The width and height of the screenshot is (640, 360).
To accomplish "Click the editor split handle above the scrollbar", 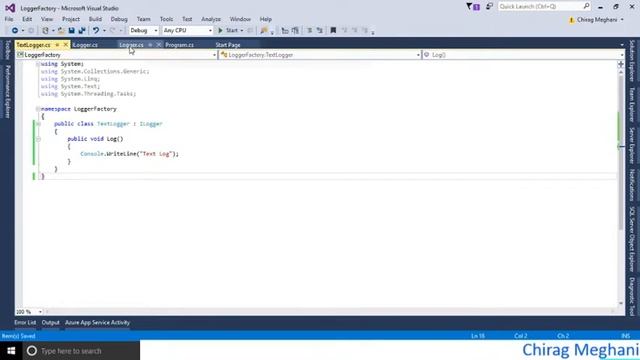I will [621, 64].
